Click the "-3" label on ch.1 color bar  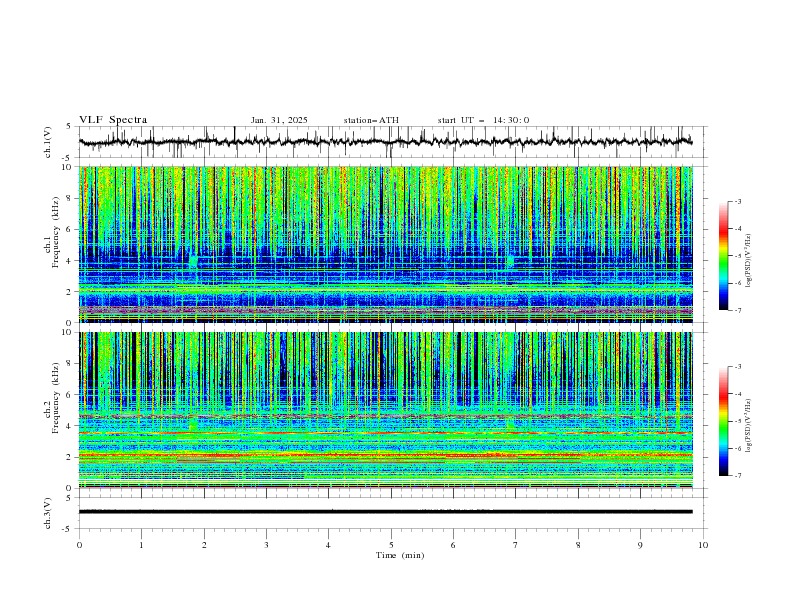coord(737,201)
